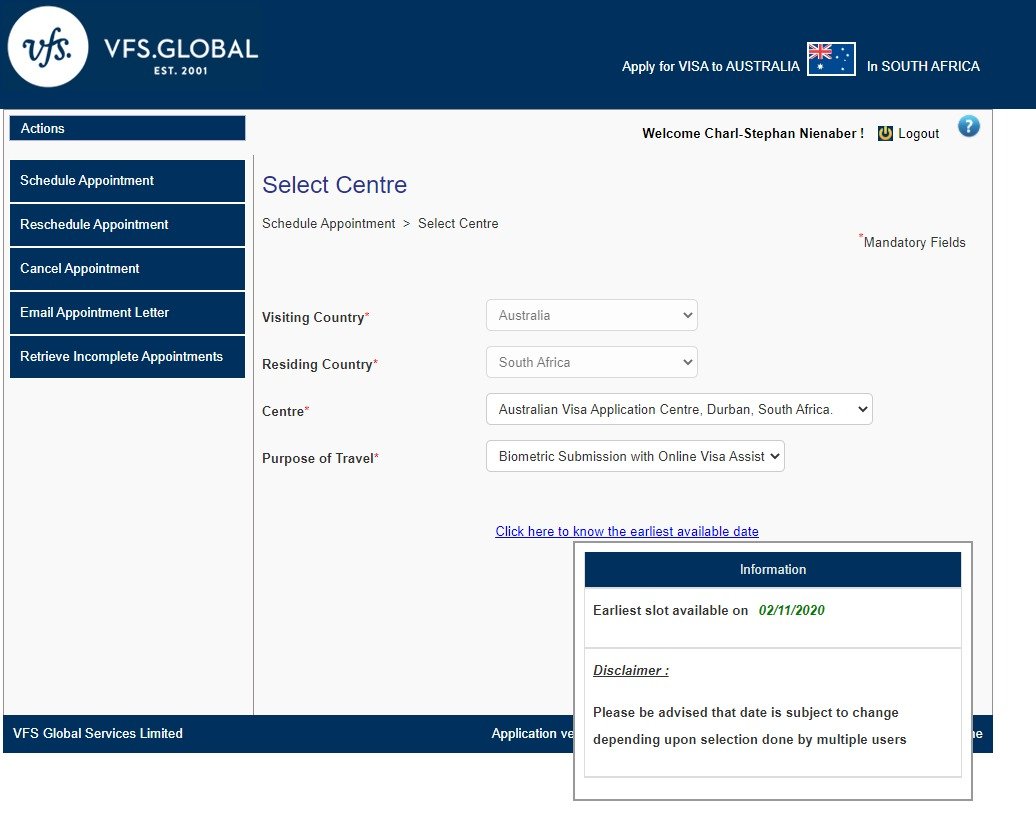Choose Cancel Appointment from the sidebar
The image size is (1036, 820).
[128, 268]
